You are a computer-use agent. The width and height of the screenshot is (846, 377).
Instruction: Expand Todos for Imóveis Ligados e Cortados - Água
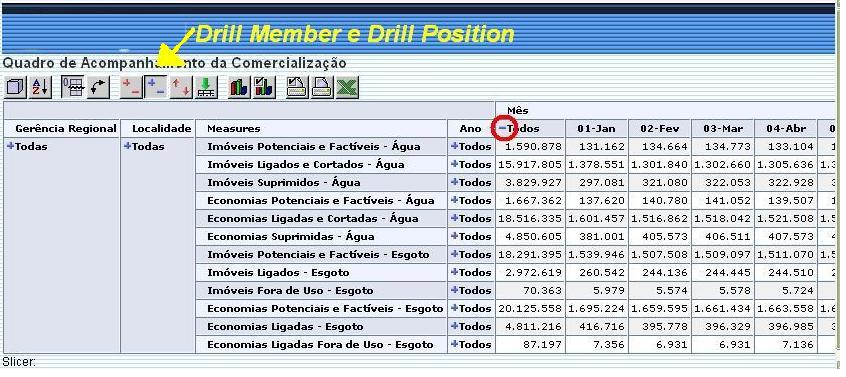pyautogui.click(x=455, y=164)
